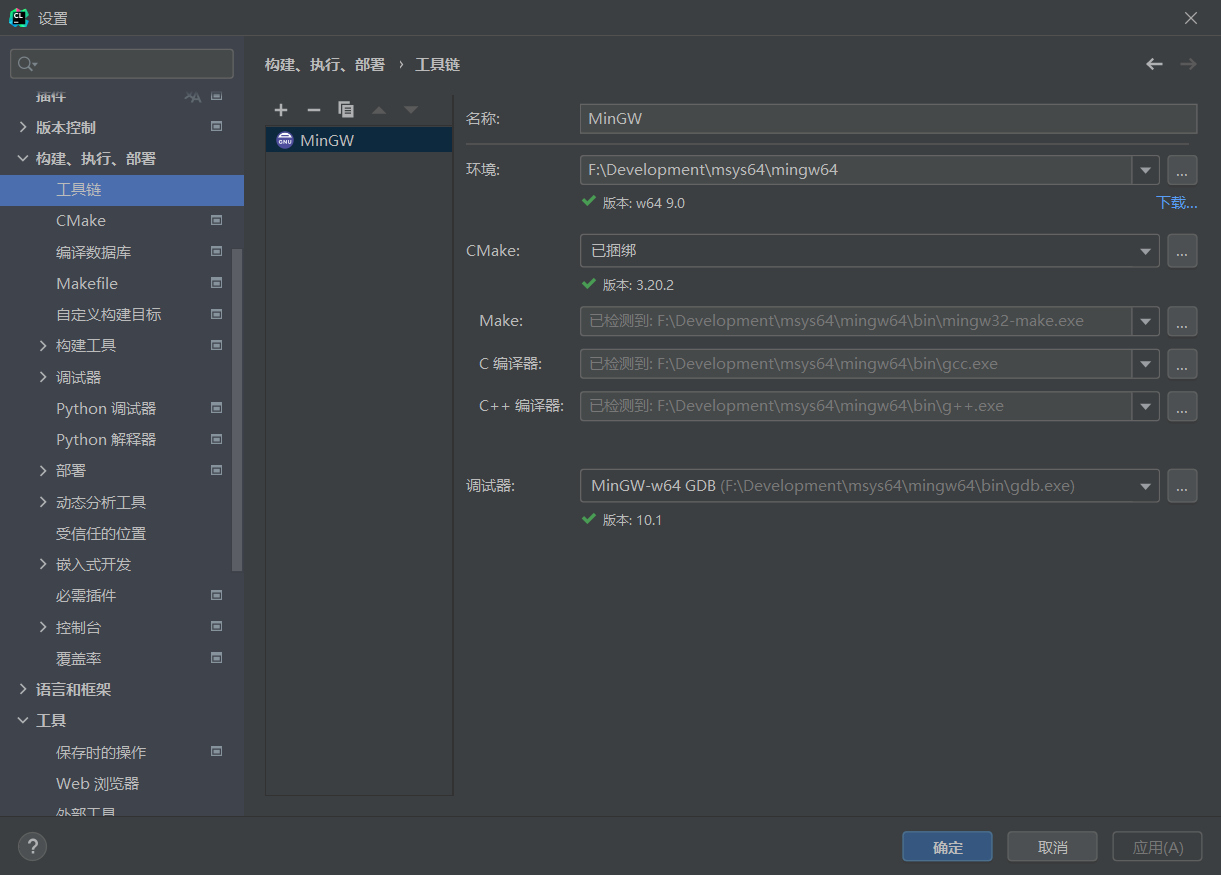The image size is (1221, 875).
Task: Click the search magnifier icon
Action: point(27,64)
